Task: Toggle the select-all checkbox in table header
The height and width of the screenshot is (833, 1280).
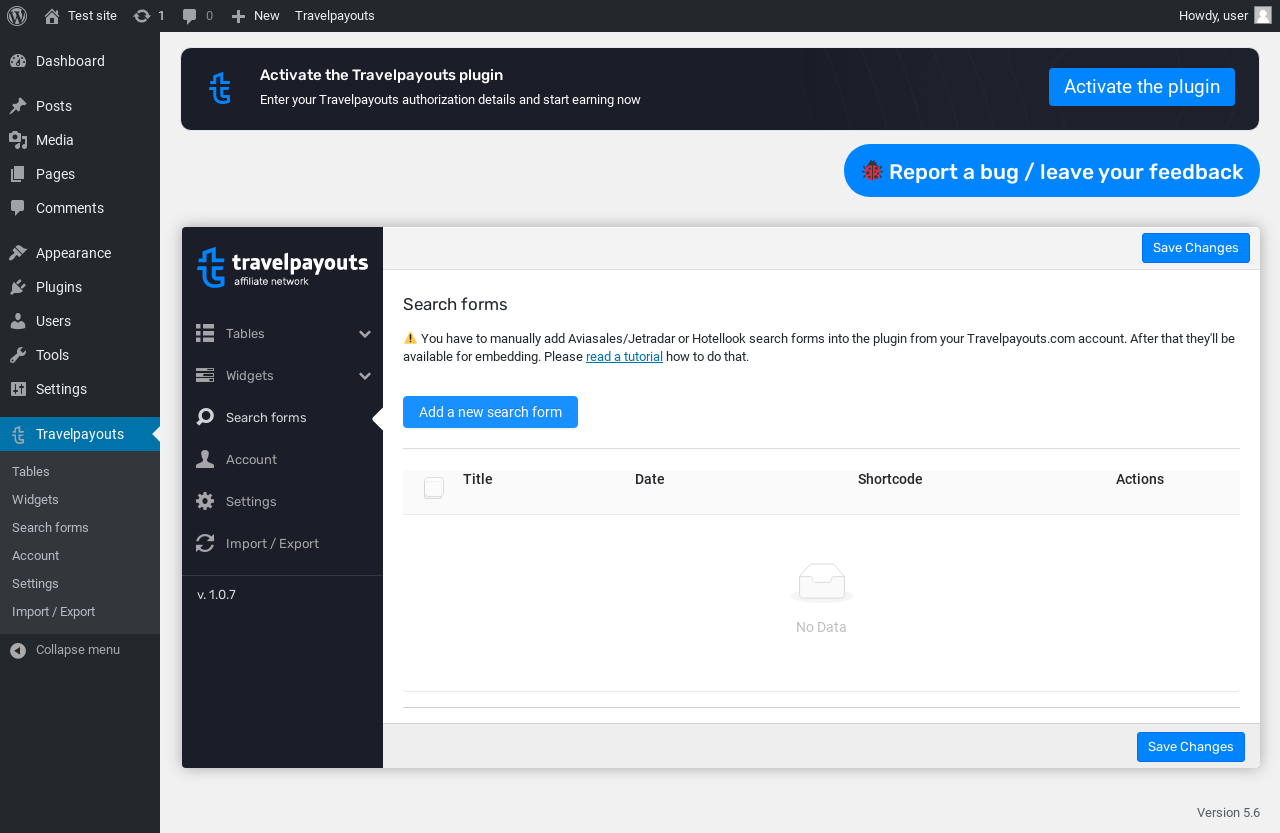Action: pos(434,488)
